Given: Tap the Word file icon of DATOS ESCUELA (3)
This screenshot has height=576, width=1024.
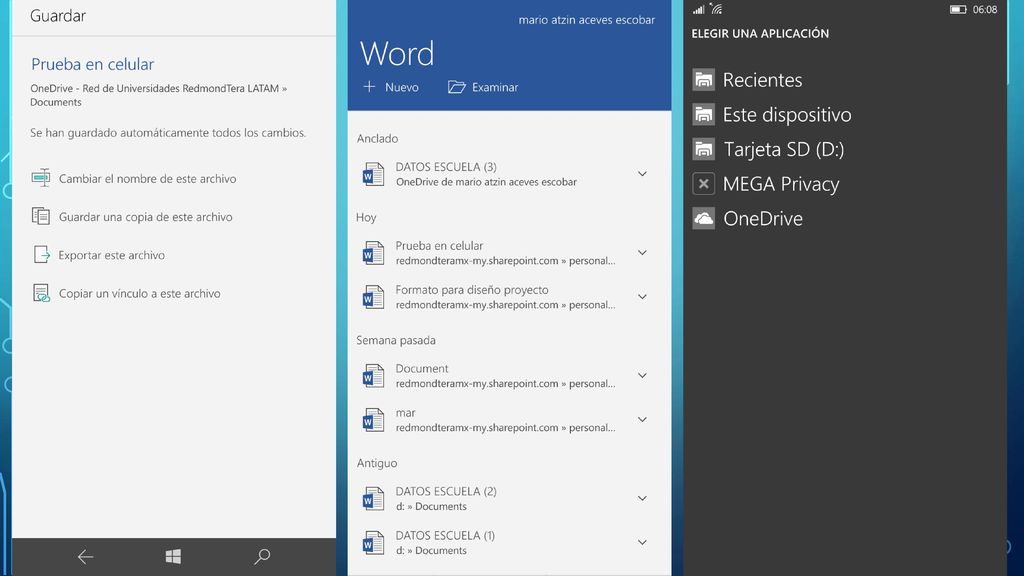Looking at the screenshot, I should pyautogui.click(x=373, y=174).
